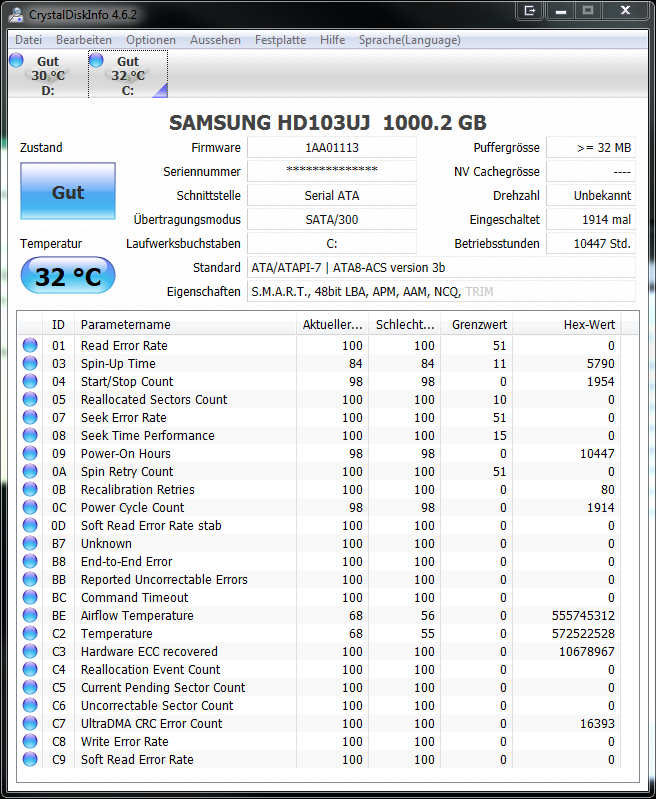The image size is (656, 799).
Task: Click the status orb for Seek Error Rate
Action: pyautogui.click(x=30, y=417)
